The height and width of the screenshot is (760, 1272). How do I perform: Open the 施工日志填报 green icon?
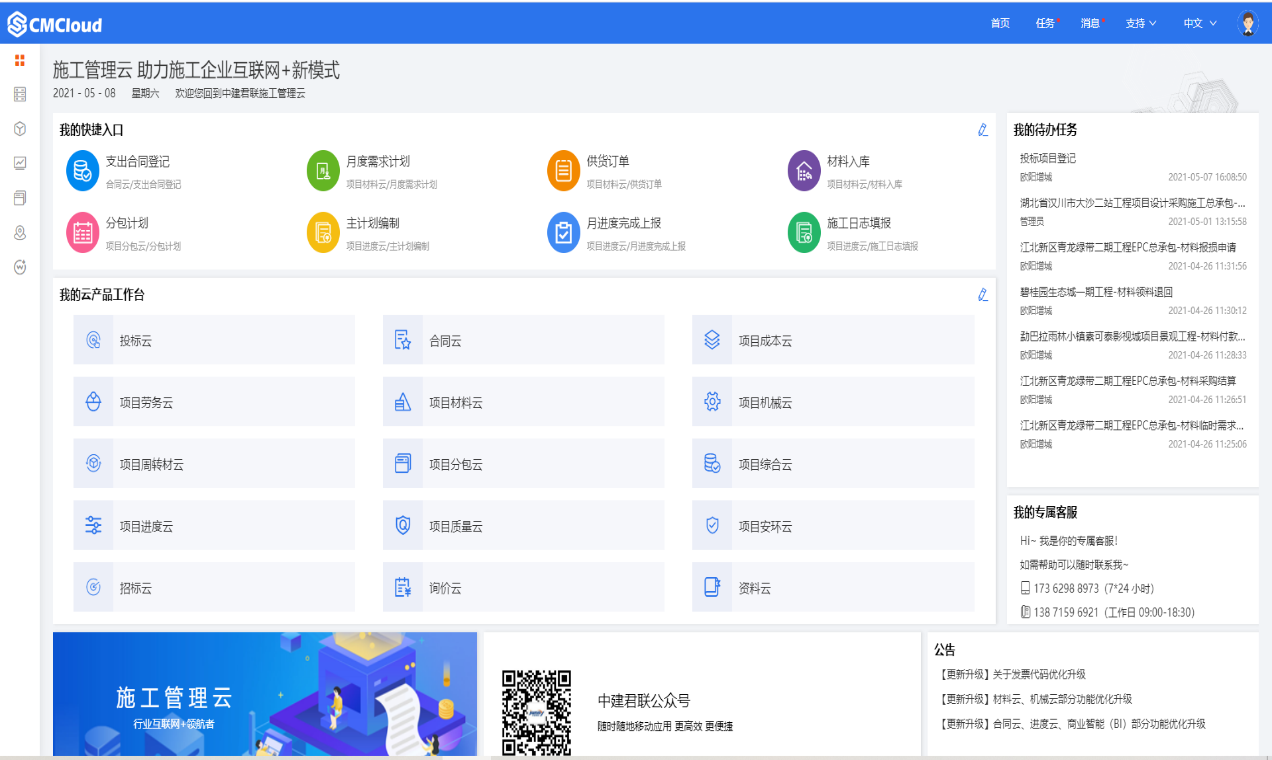click(x=804, y=232)
